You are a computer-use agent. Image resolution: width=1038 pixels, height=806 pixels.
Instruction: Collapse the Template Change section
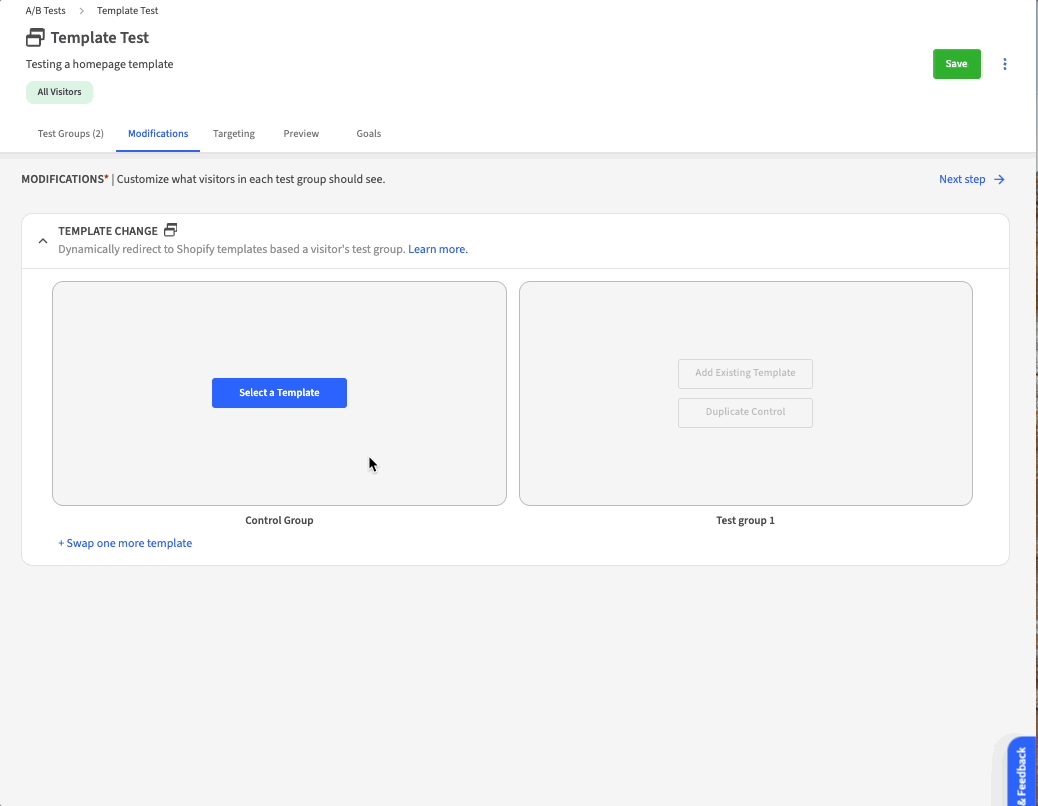(x=43, y=241)
